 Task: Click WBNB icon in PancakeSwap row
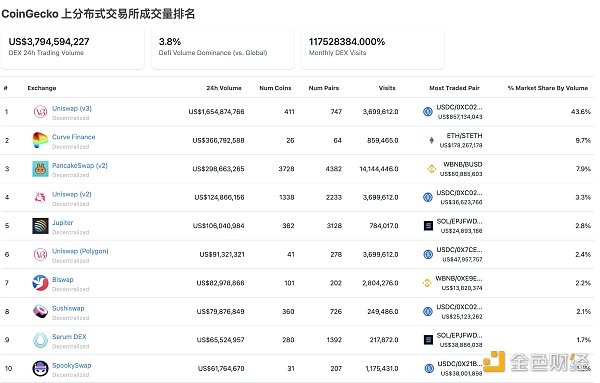432,169
